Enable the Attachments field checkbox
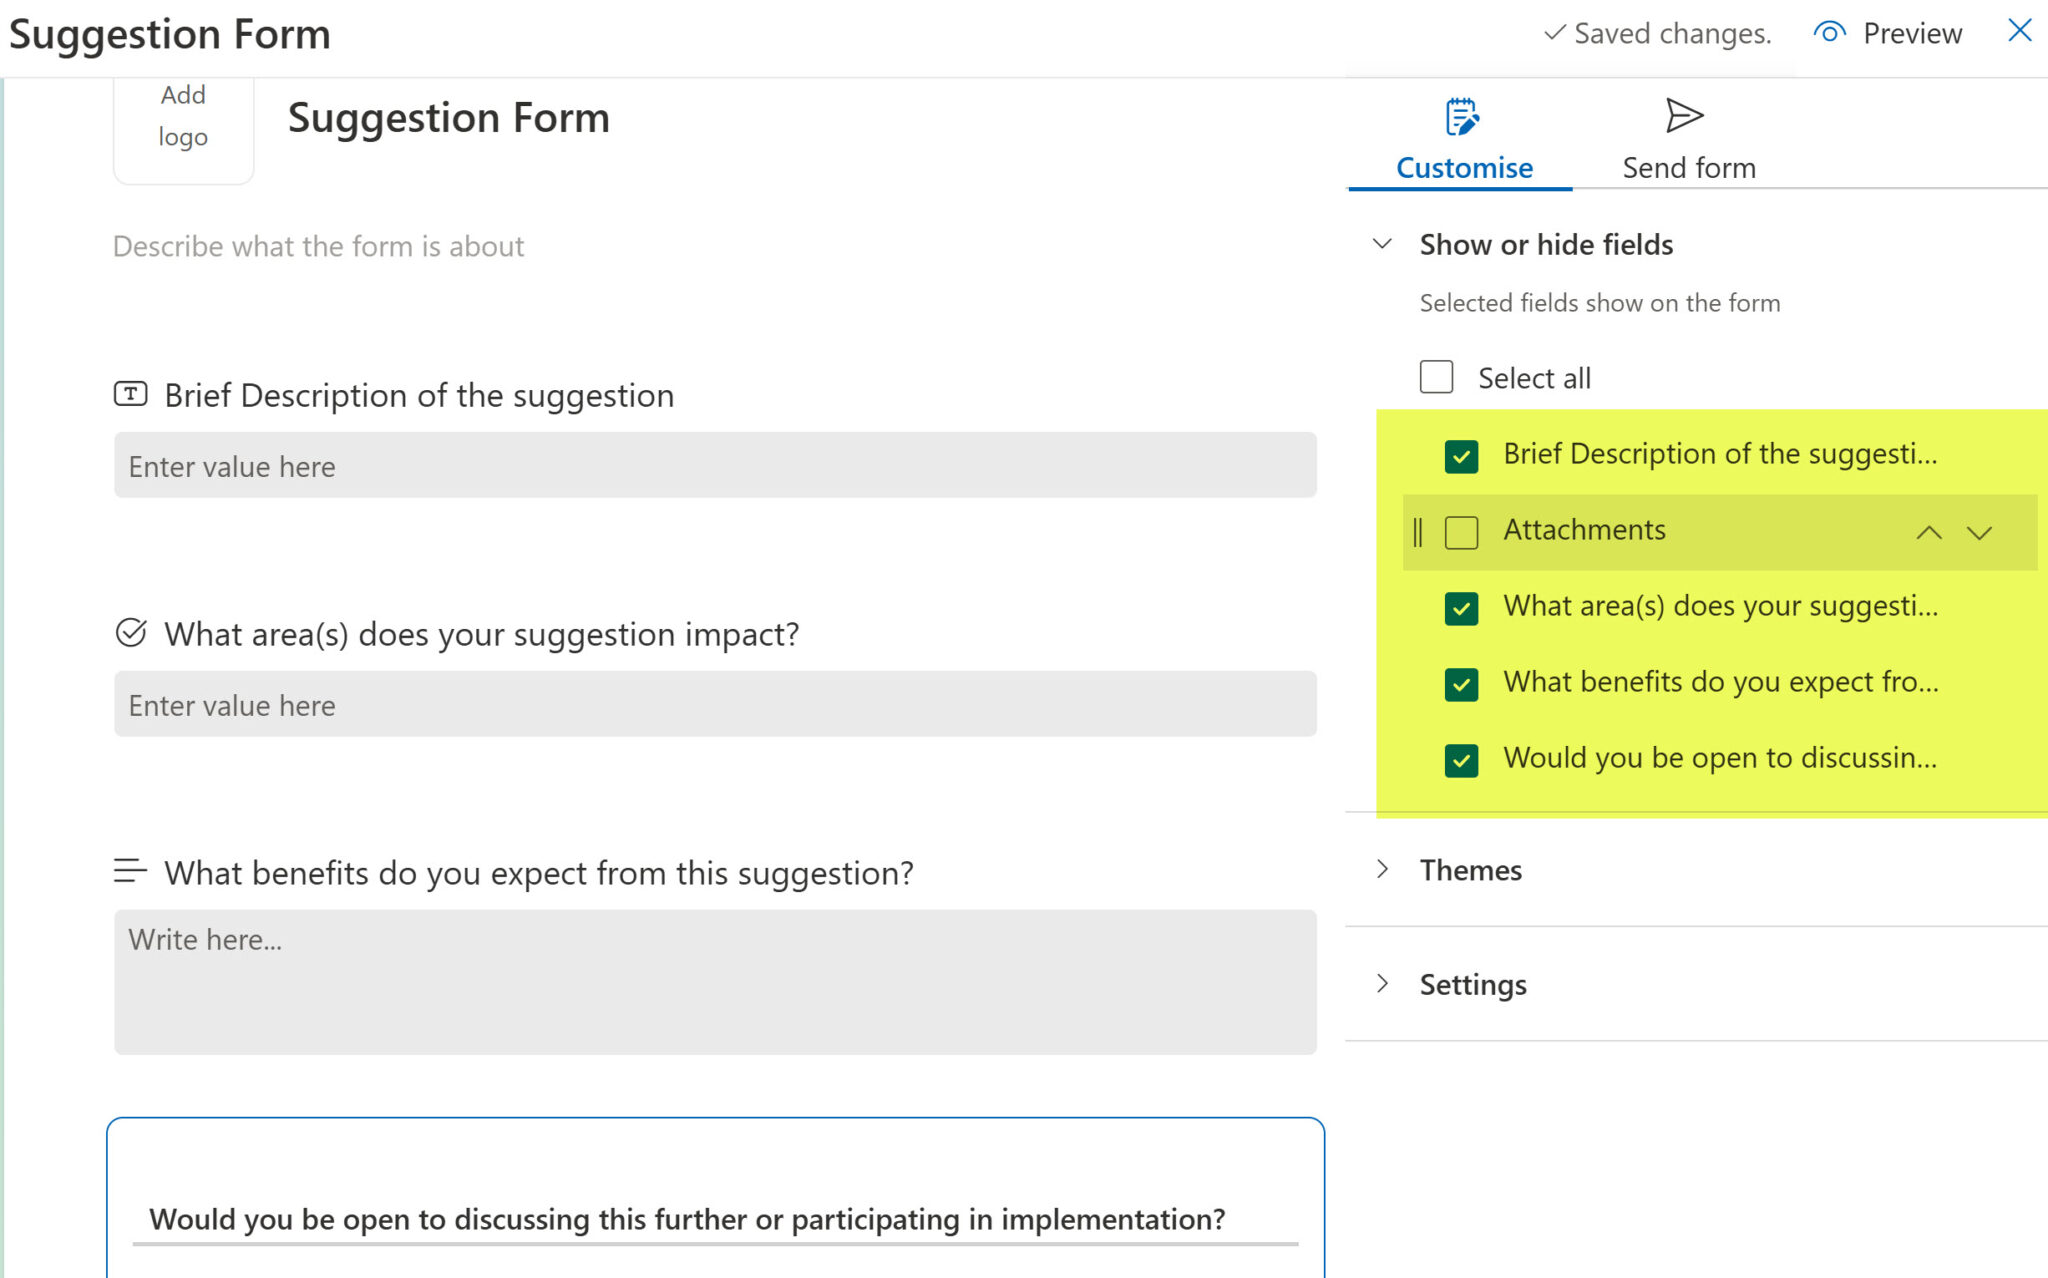 [x=1461, y=532]
